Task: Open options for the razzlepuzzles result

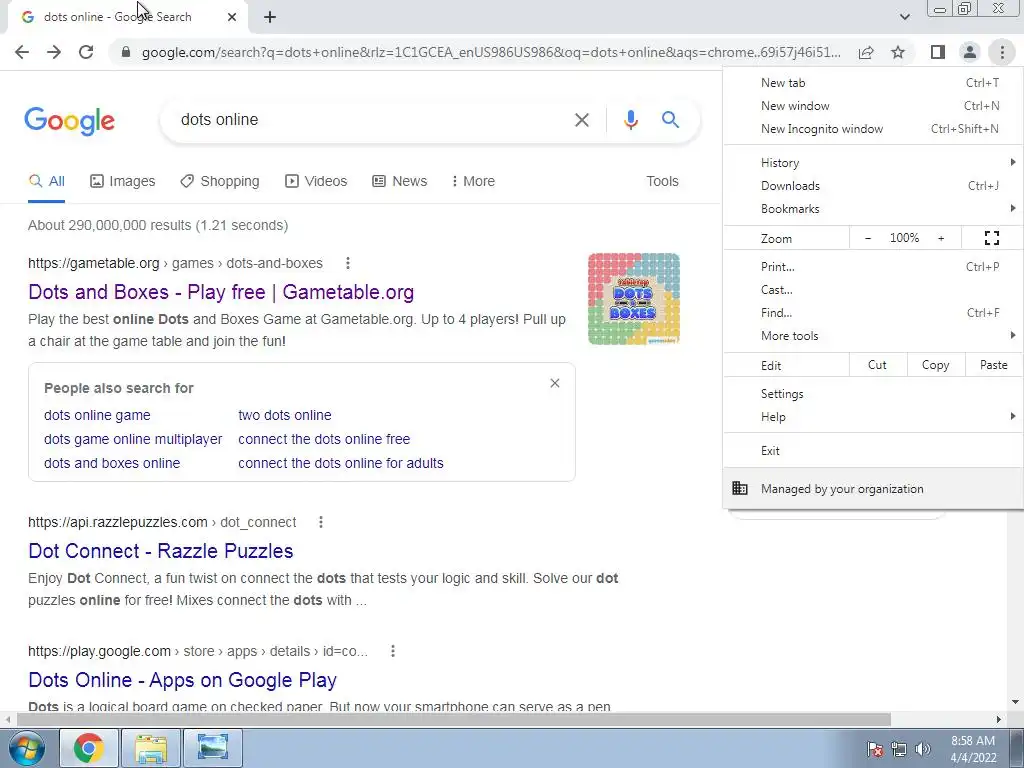Action: coord(321,522)
